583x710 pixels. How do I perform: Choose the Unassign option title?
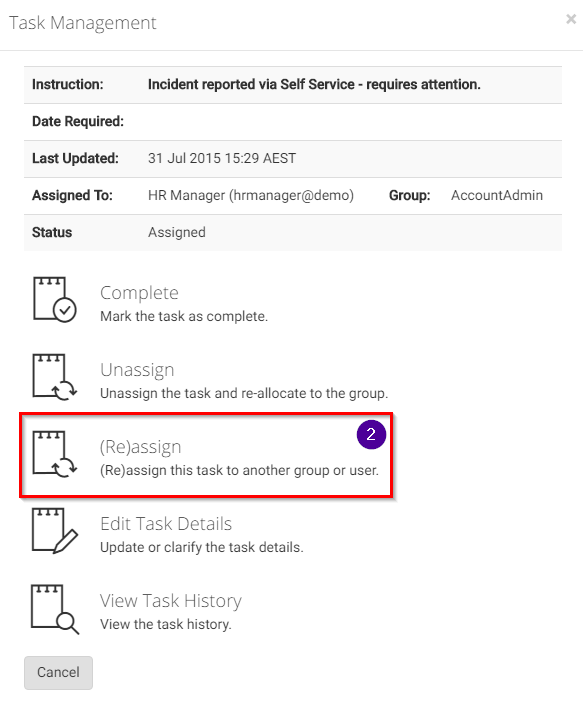137,370
